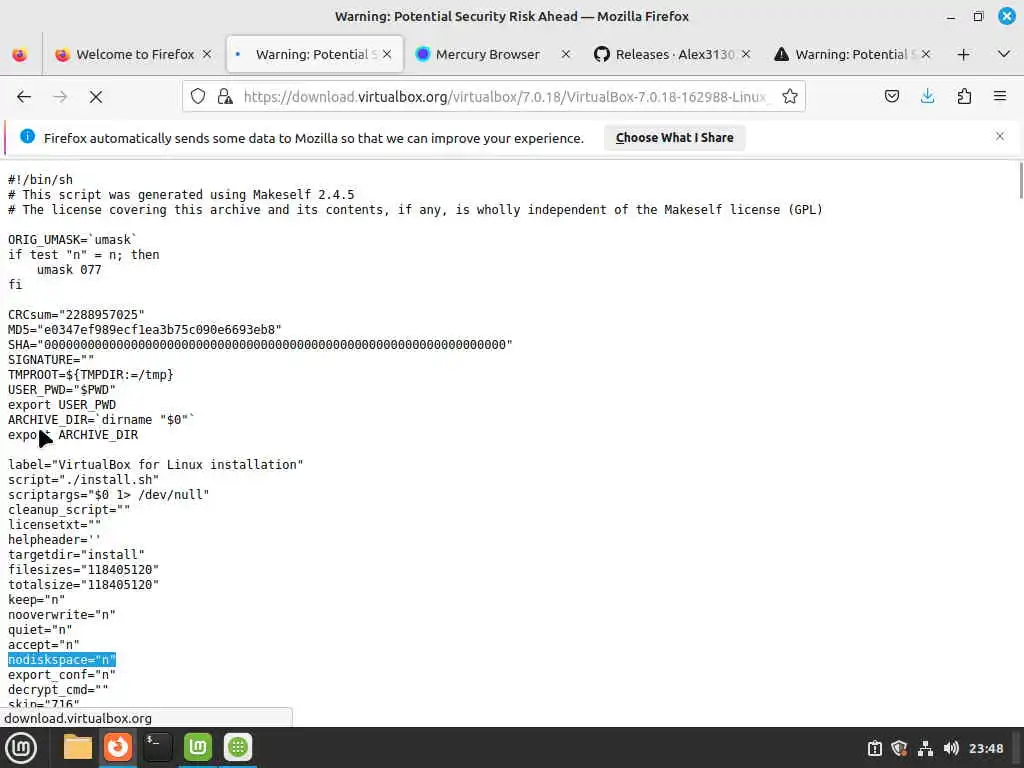
Task: Click the highlighted nodiskspace="n" line
Action: 62,660
